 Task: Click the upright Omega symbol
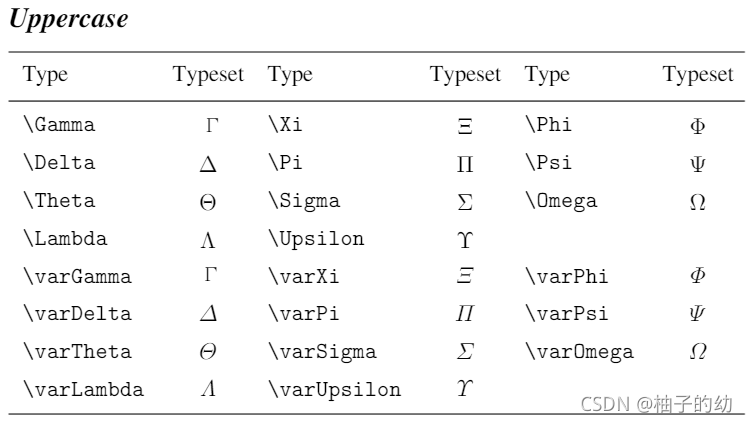click(x=697, y=202)
